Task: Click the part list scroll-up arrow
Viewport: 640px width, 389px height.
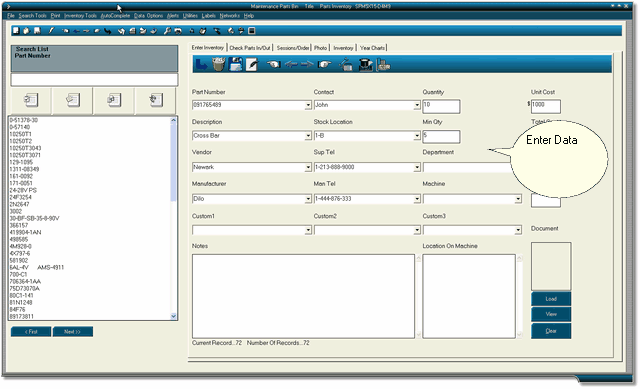Action: click(x=173, y=120)
